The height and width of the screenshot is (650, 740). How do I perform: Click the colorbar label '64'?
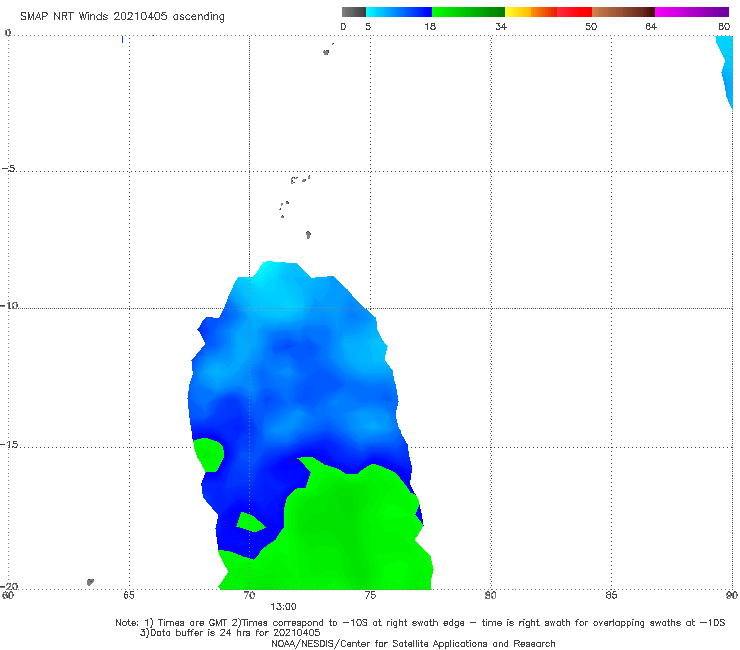point(651,26)
